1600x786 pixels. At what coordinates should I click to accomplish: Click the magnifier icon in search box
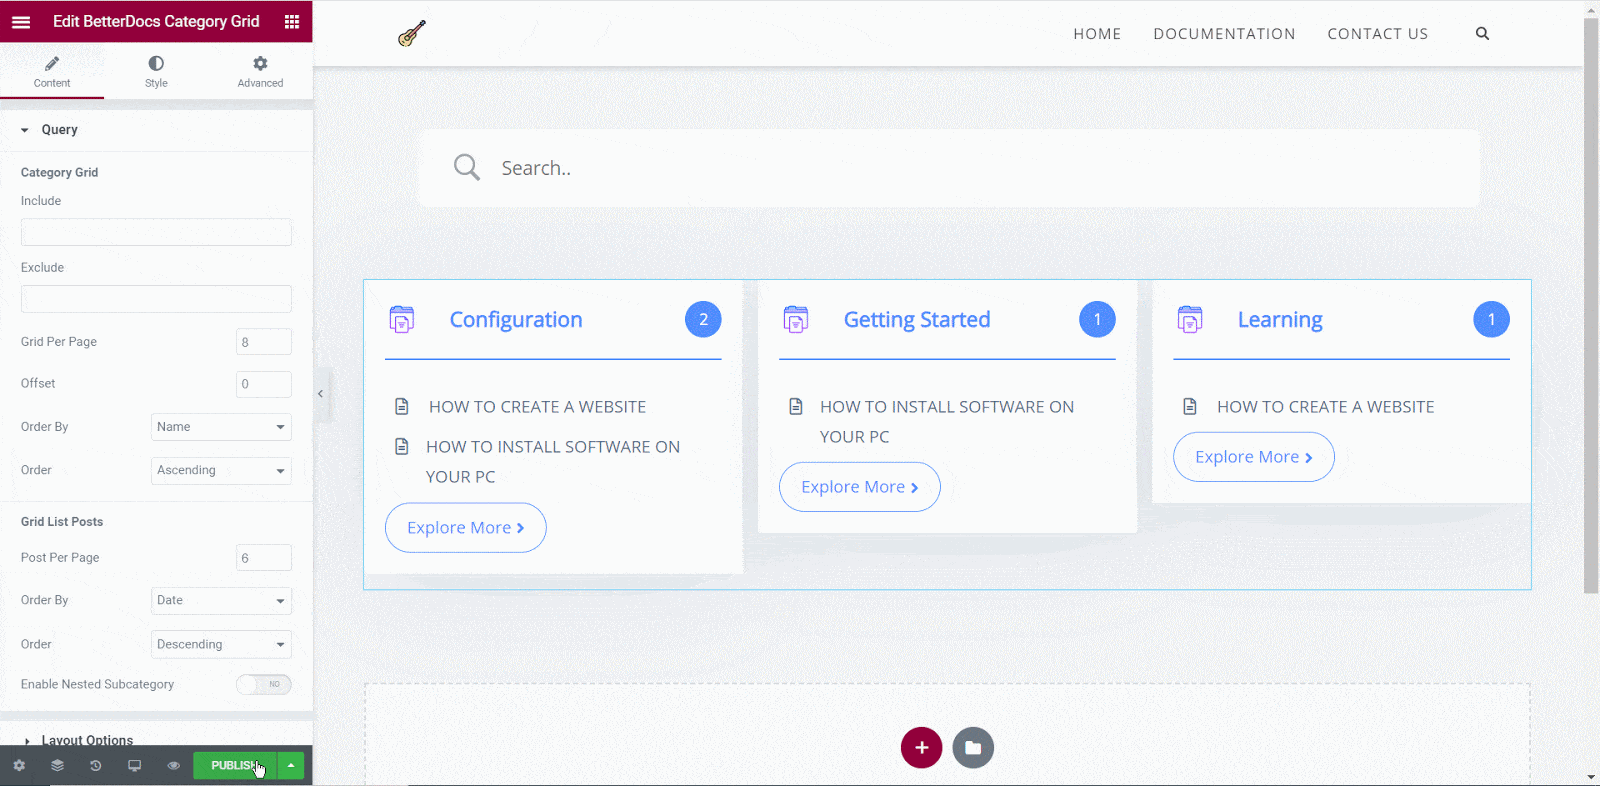click(467, 167)
